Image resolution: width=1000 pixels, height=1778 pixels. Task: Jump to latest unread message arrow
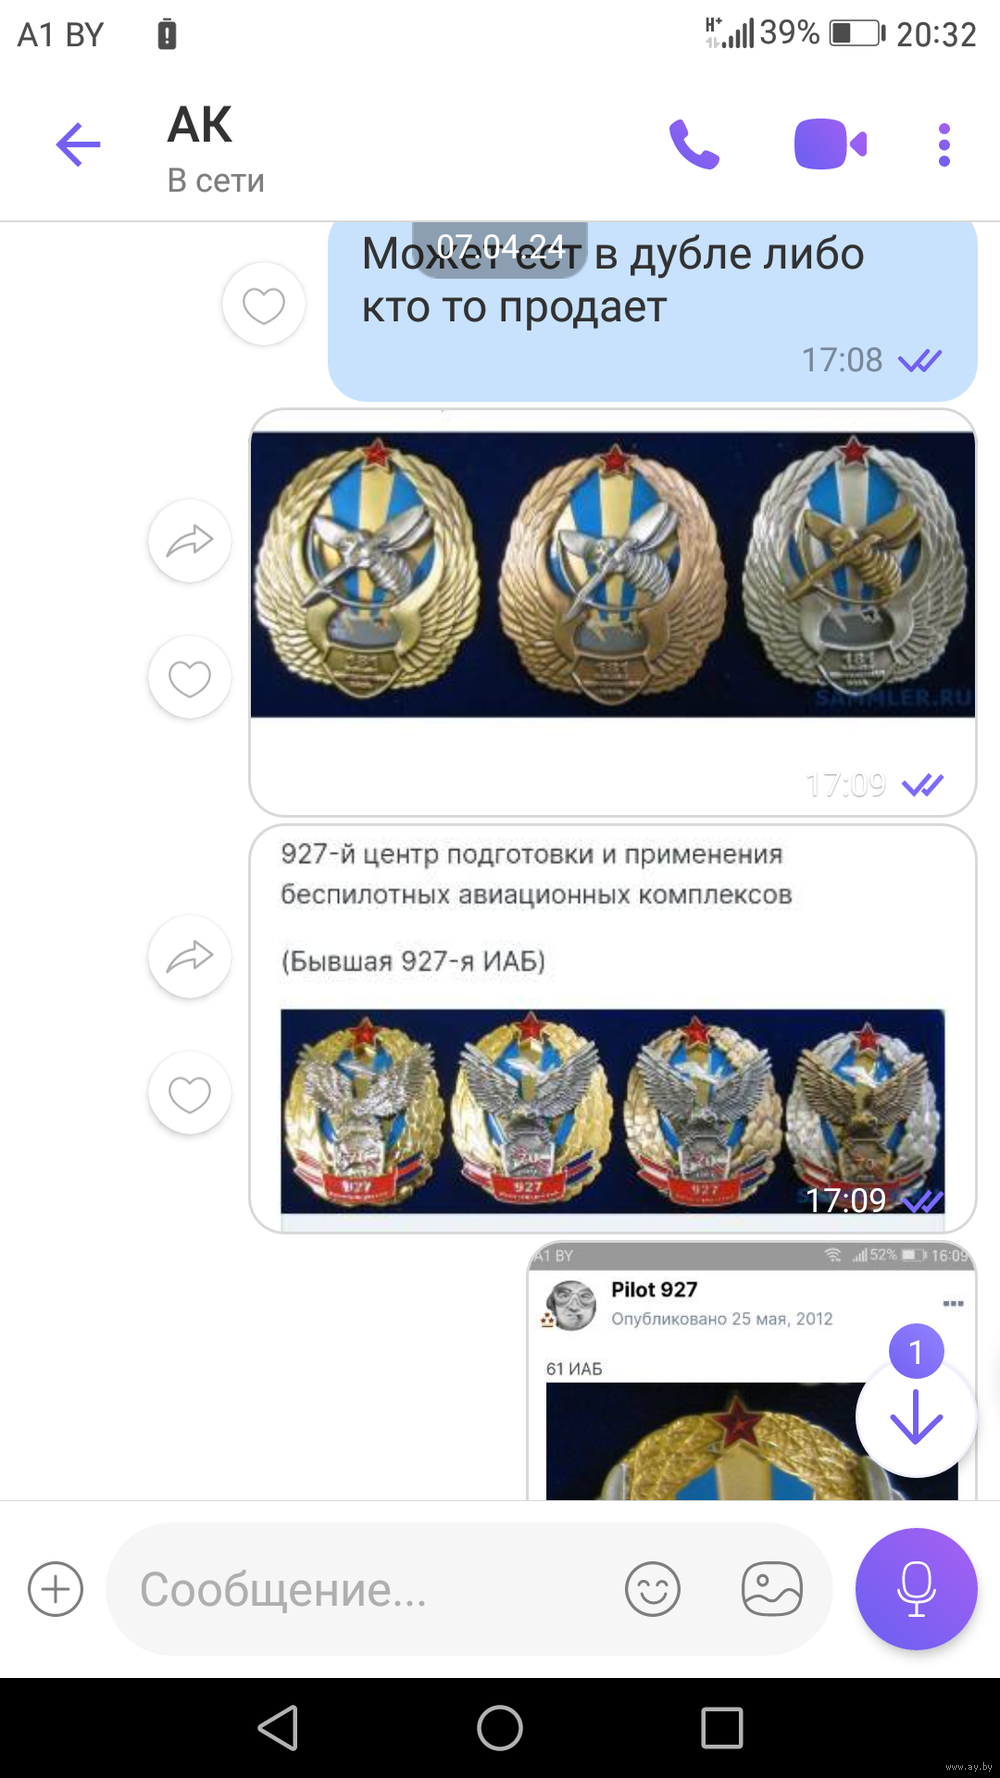click(916, 1416)
